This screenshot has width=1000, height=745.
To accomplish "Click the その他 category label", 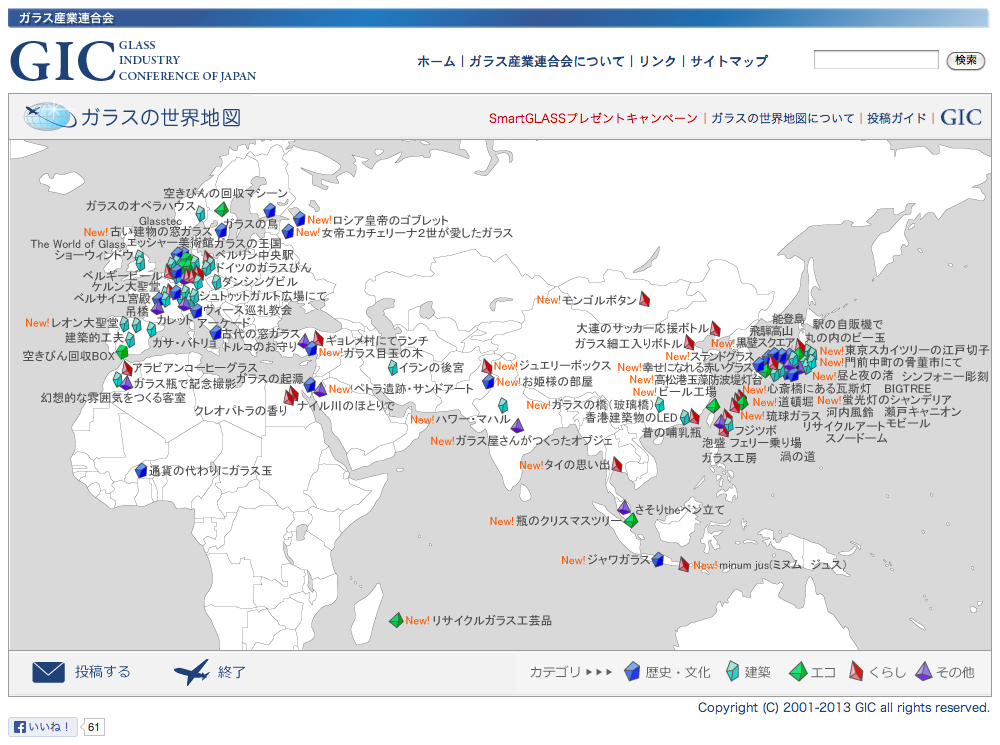I will 955,672.
